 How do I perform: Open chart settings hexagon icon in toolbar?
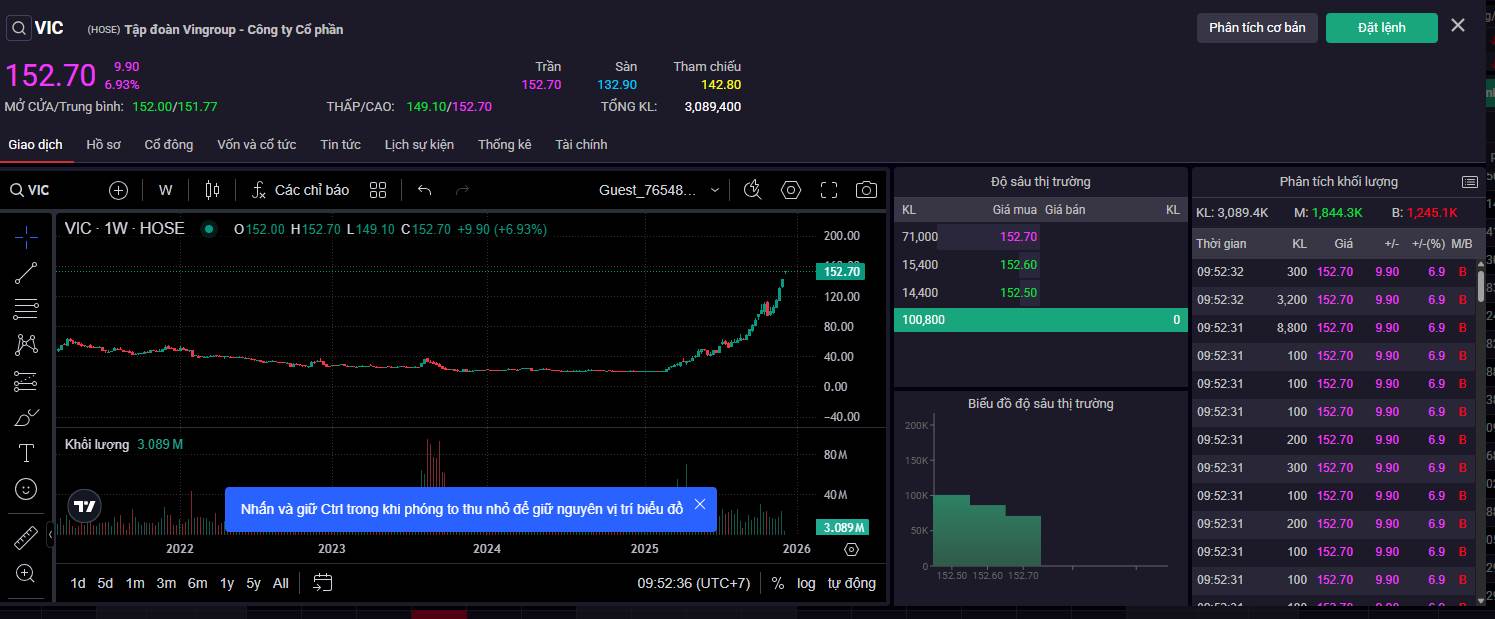791,190
